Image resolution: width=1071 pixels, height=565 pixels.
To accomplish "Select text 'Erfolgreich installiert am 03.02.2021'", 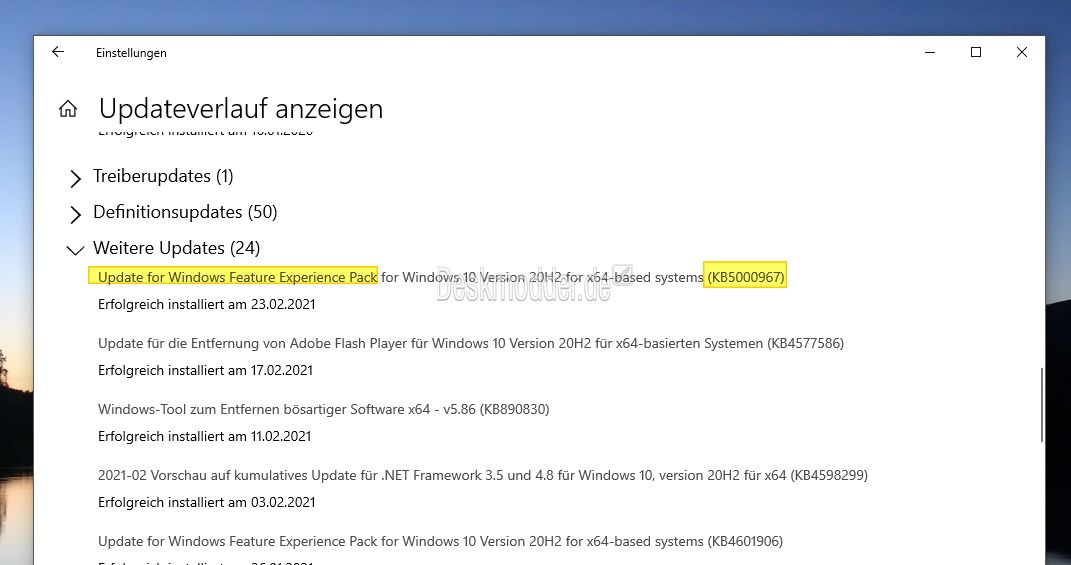I will click(x=206, y=502).
